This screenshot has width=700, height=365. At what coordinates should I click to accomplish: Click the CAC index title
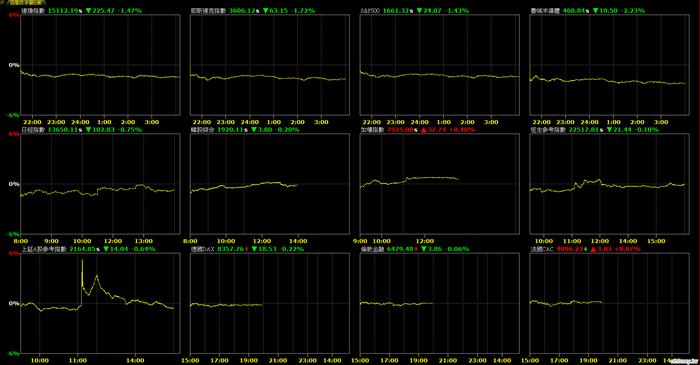[542, 249]
